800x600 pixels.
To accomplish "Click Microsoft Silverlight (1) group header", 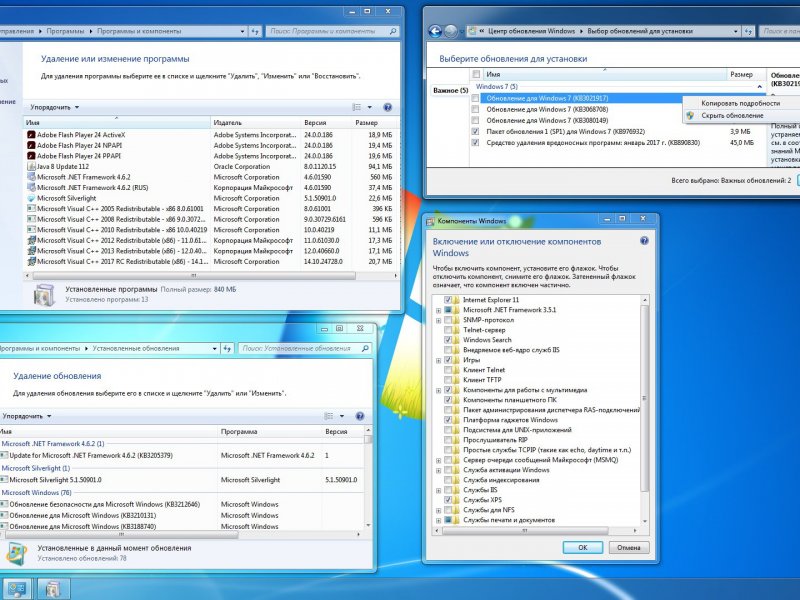I will point(36,468).
